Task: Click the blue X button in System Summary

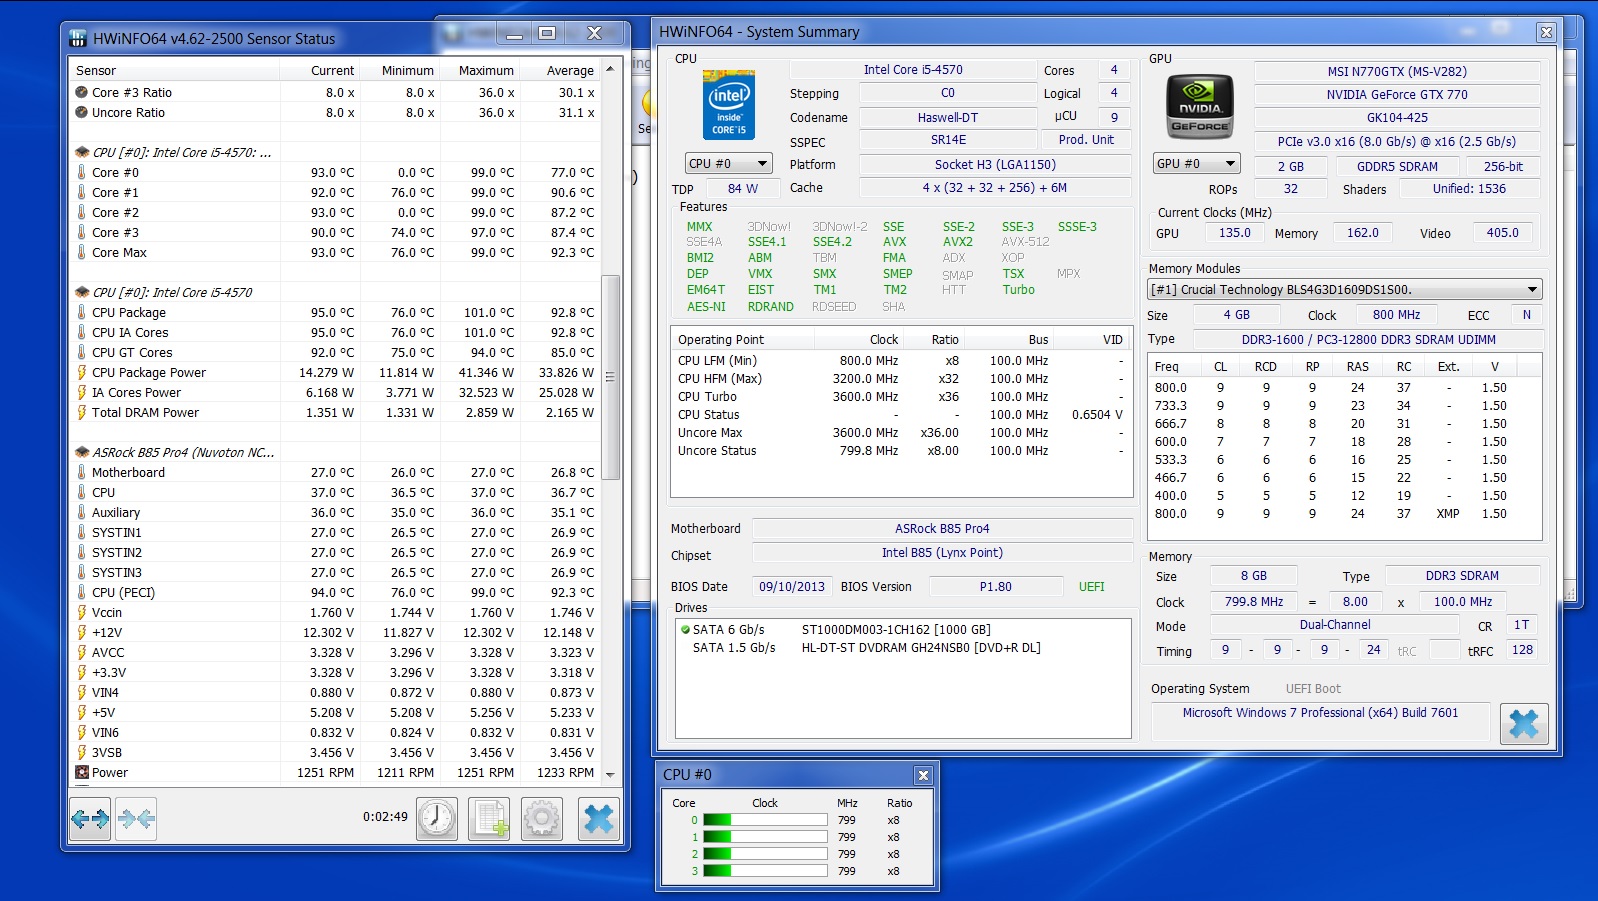Action: (1524, 723)
